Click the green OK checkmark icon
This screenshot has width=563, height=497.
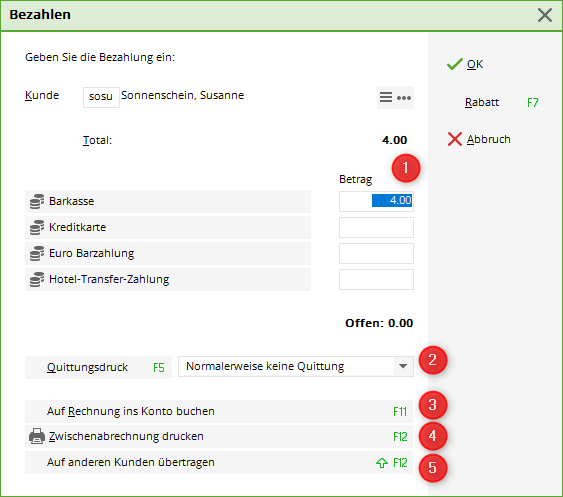455,64
